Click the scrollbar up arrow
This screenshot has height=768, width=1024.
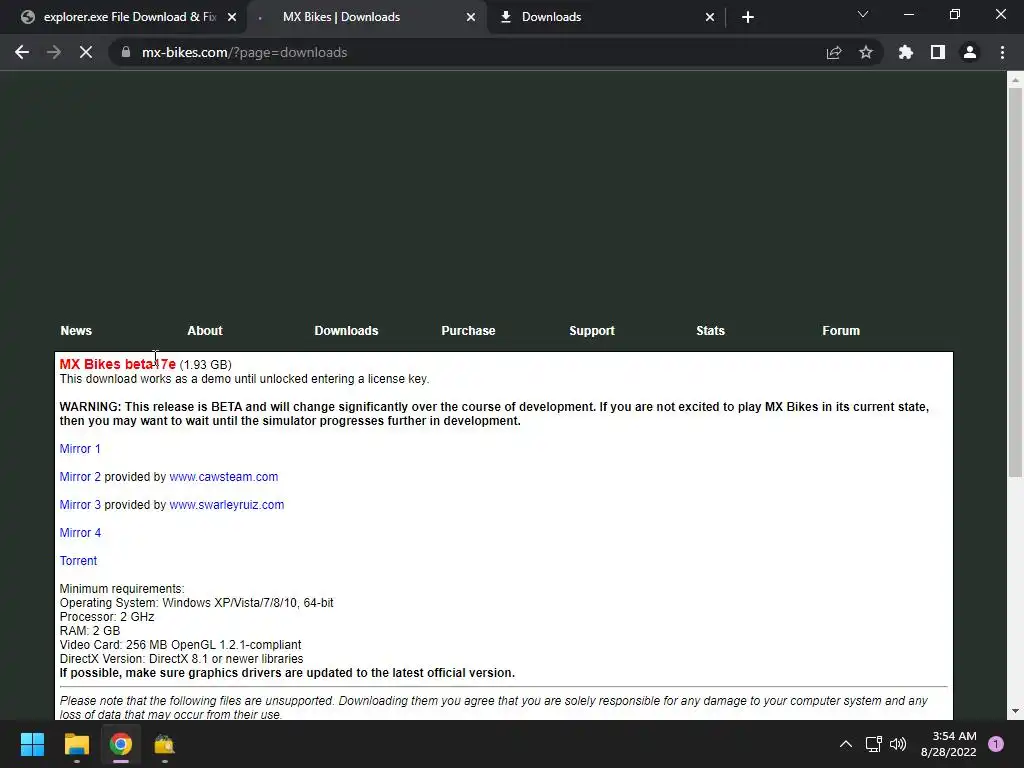point(1015,80)
